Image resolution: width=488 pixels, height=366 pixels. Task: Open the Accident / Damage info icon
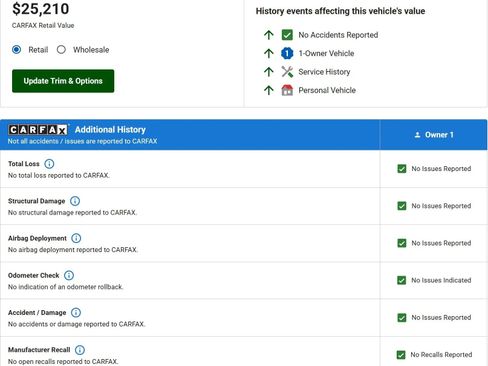[76, 313]
